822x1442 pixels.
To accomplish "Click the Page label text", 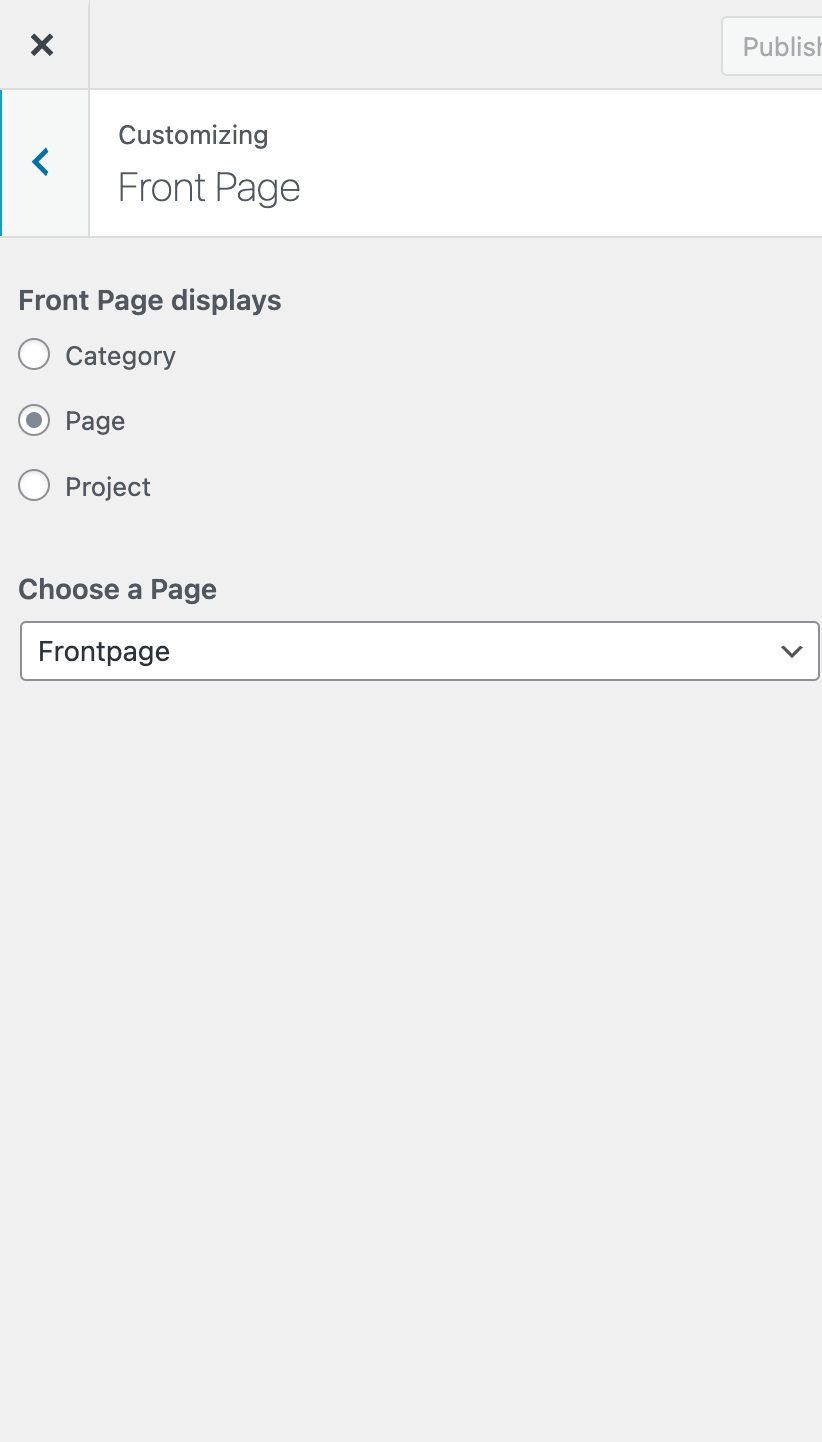I will point(94,421).
